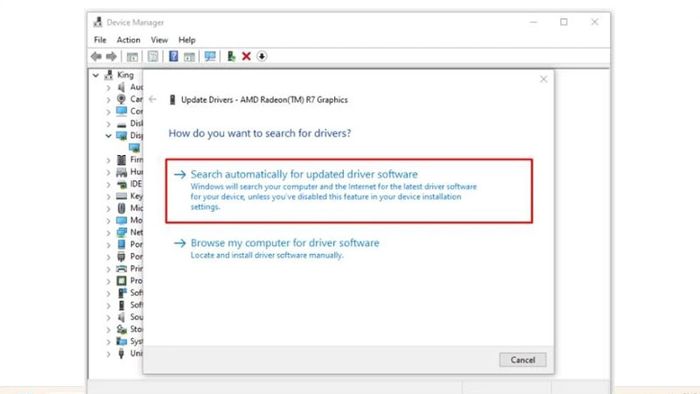The height and width of the screenshot is (394, 700).
Task: Open Properties from the toolbar sheet icon
Action: click(153, 57)
